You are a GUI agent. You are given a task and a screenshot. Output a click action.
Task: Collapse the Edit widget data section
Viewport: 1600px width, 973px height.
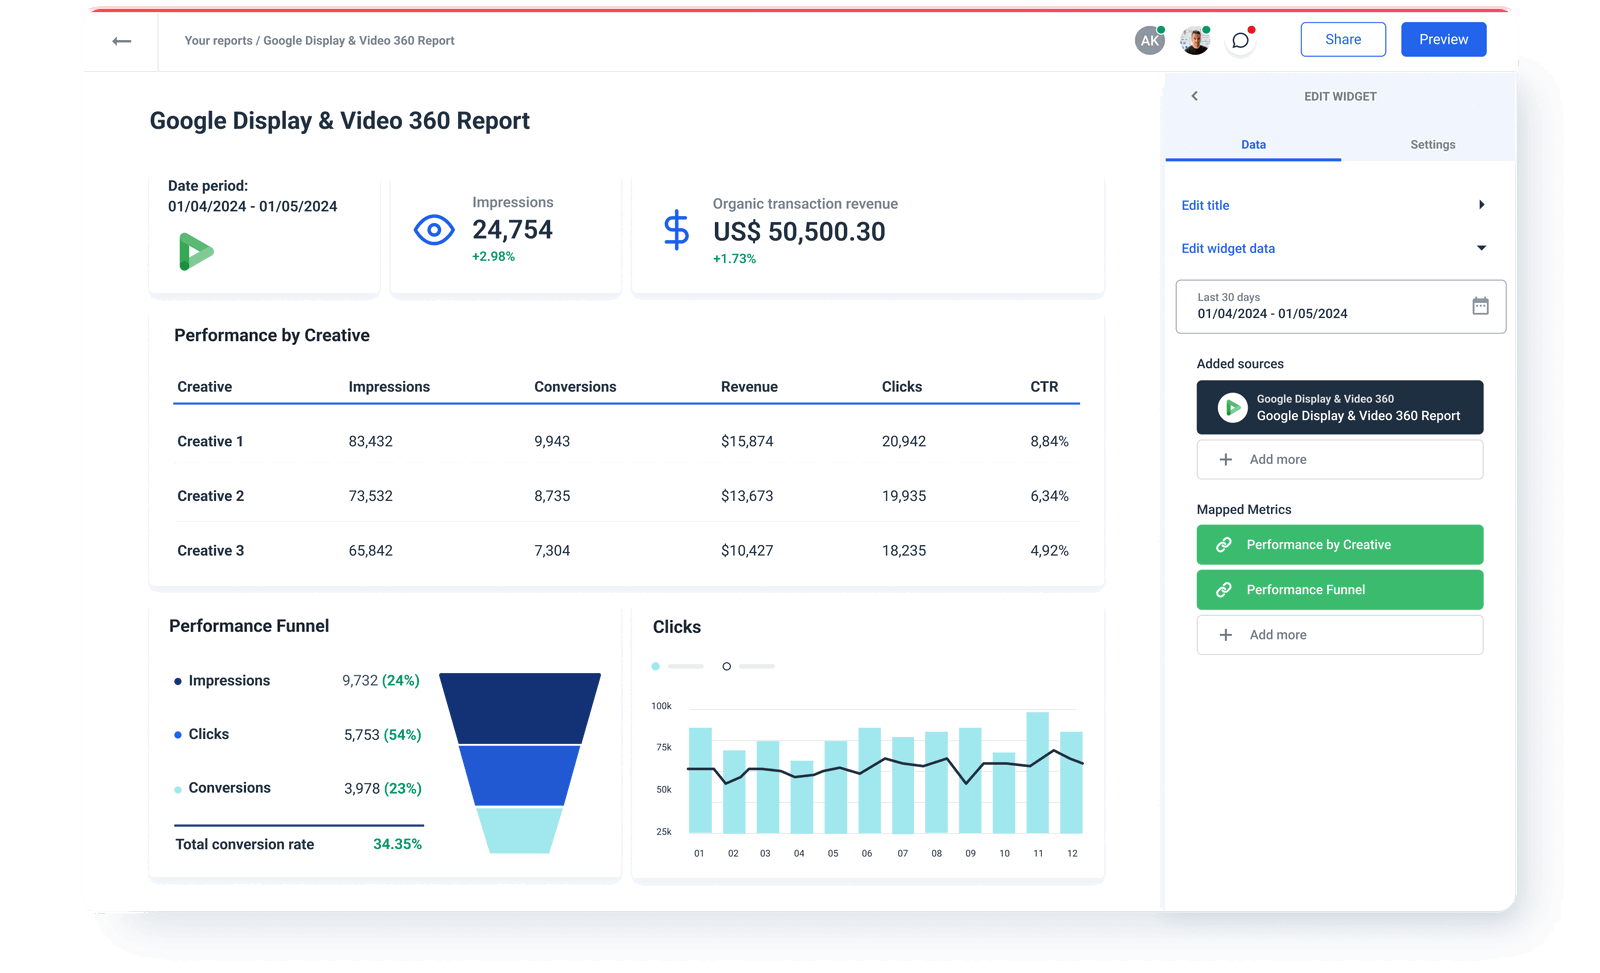[x=1482, y=247]
